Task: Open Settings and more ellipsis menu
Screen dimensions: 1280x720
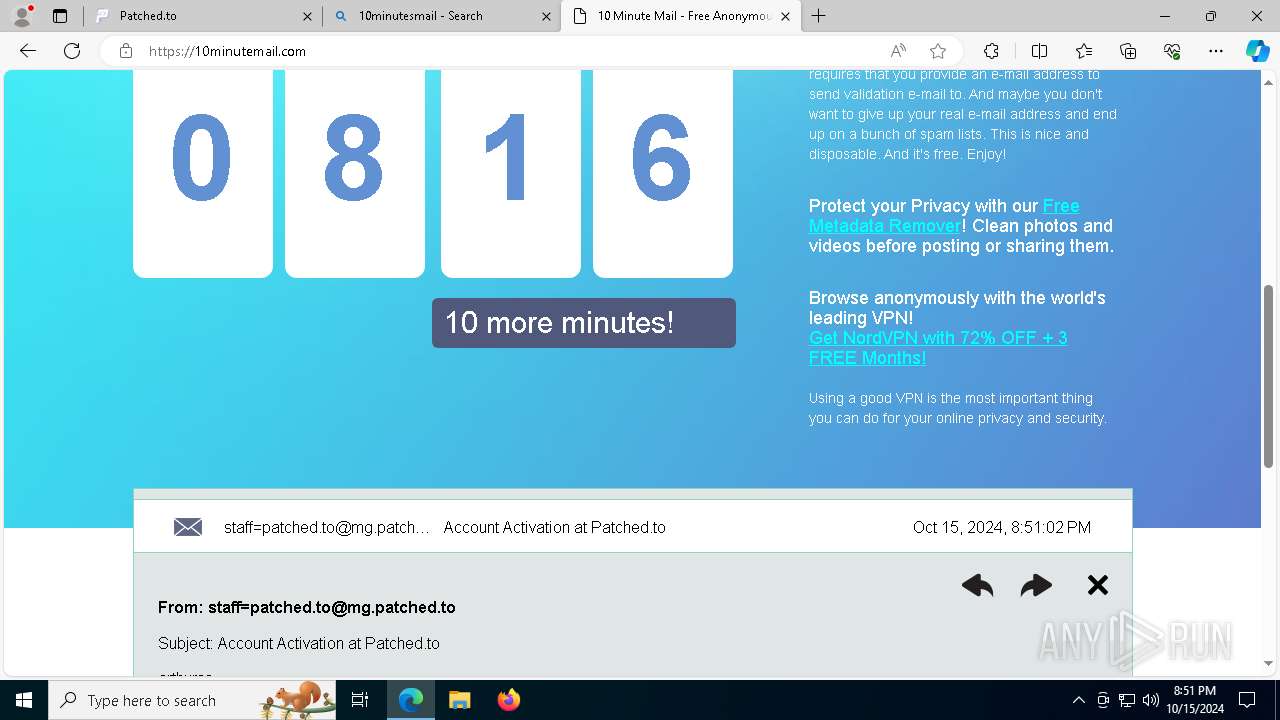Action: 1216,51
